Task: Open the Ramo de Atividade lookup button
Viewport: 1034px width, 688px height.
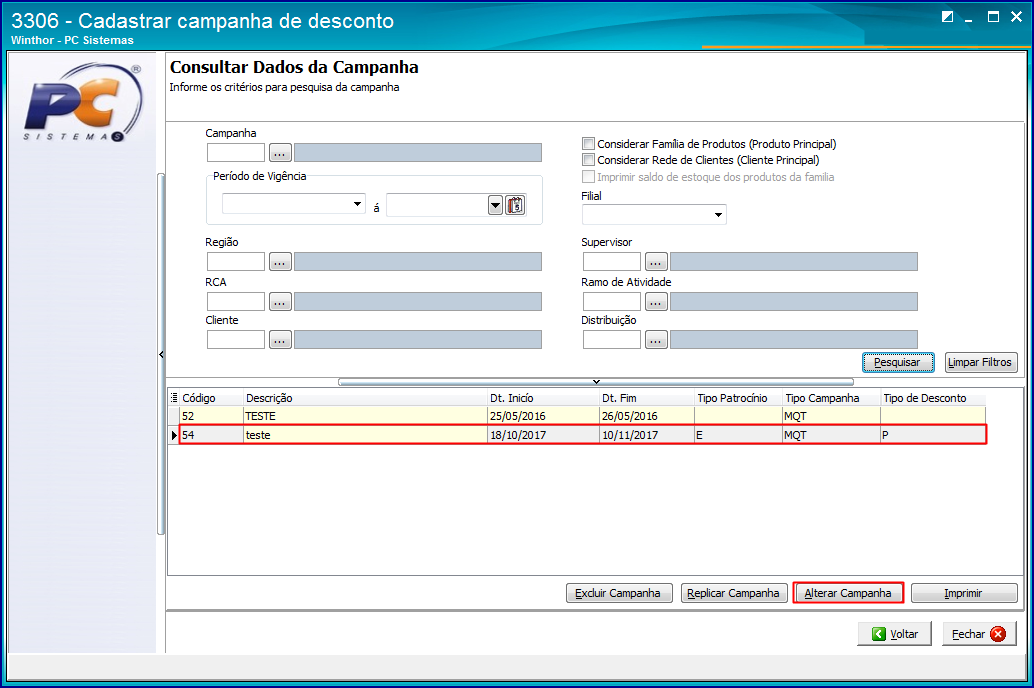Action: [x=656, y=302]
